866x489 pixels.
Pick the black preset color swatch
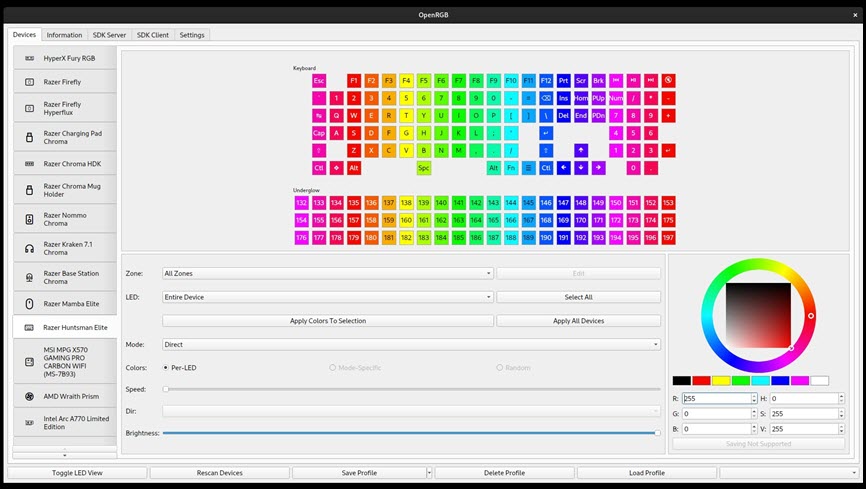[682, 381]
